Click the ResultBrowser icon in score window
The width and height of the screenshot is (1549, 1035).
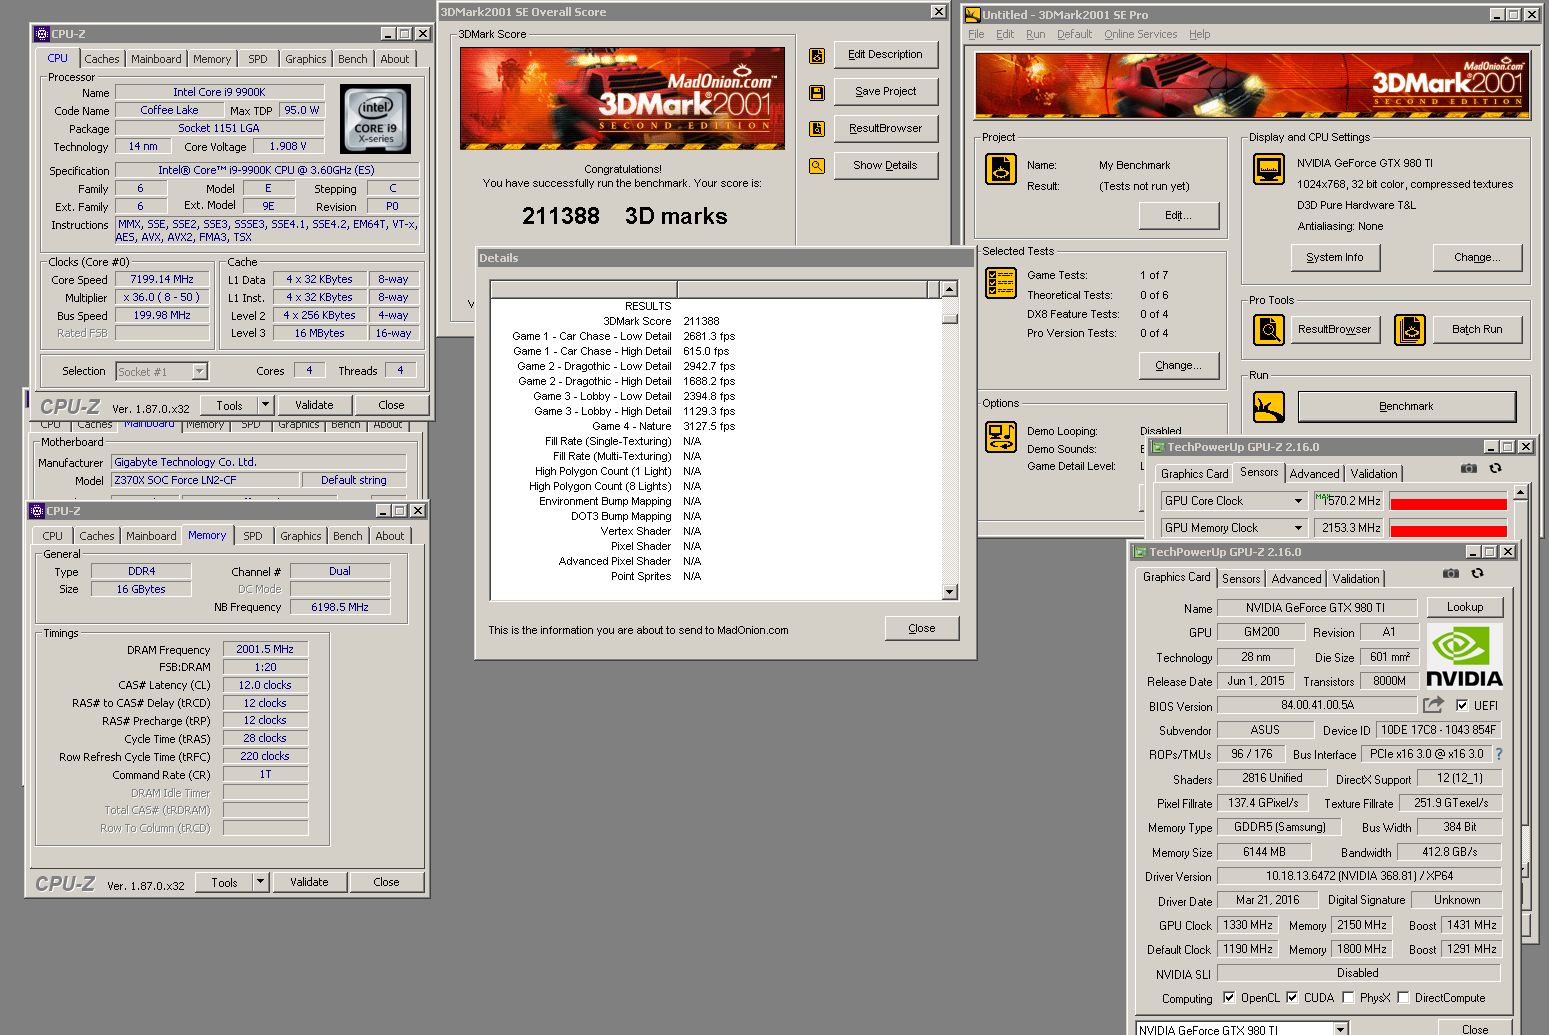coord(817,129)
